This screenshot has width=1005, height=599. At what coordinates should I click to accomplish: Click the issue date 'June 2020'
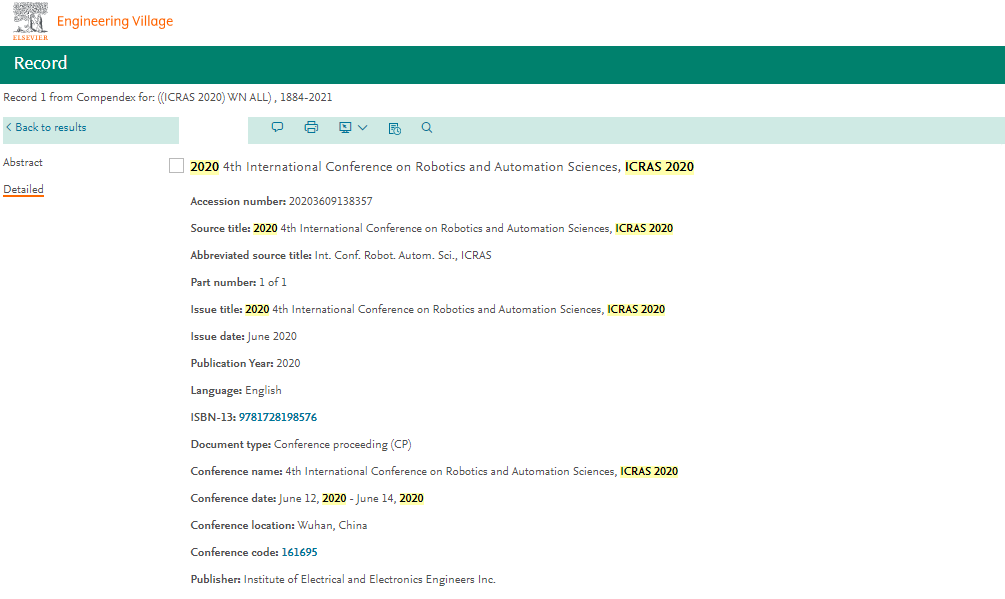[x=272, y=336]
